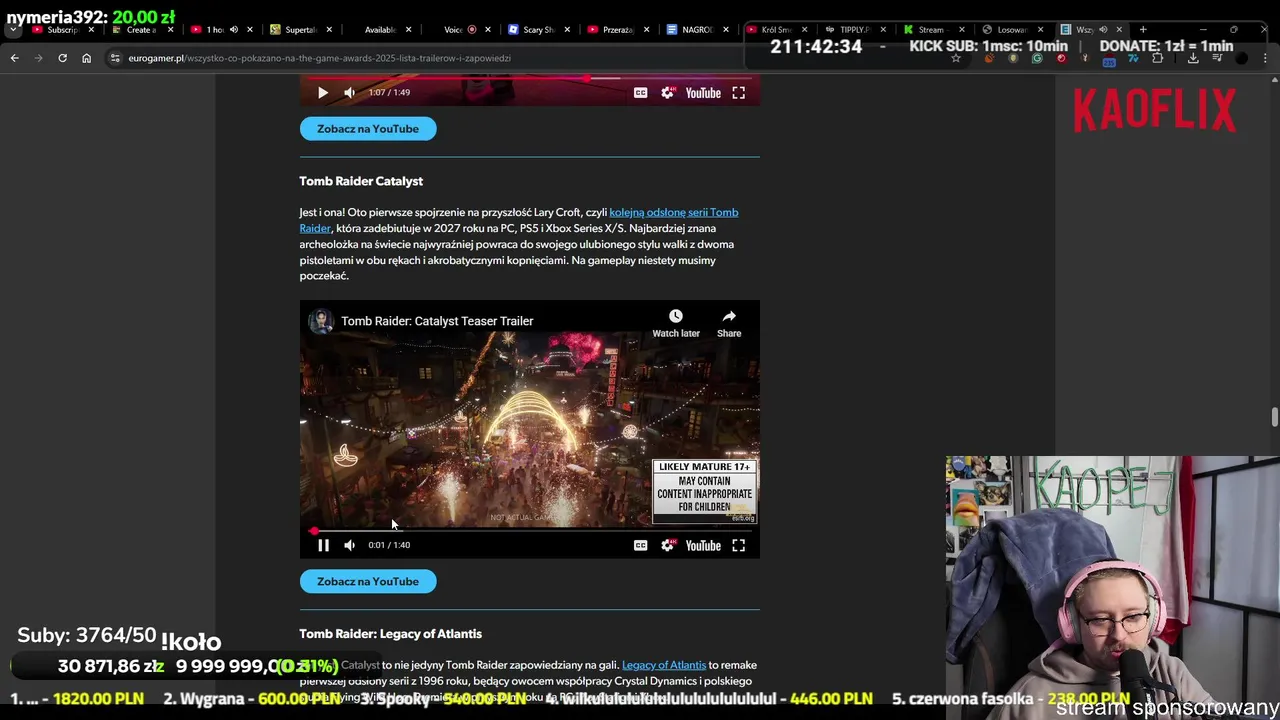Open browser extensions puzzle icon
Screen dimensions: 1280x720
click(x=1158, y=58)
